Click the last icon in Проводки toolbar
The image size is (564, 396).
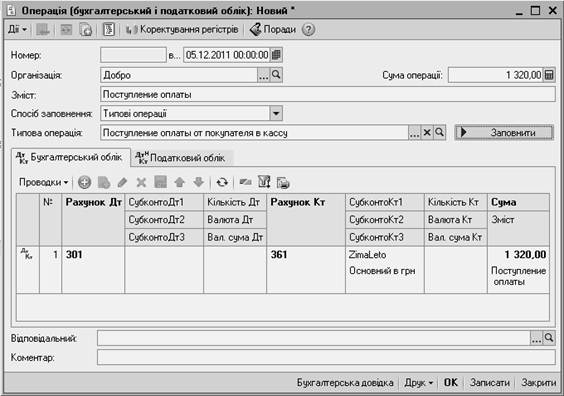(x=283, y=183)
